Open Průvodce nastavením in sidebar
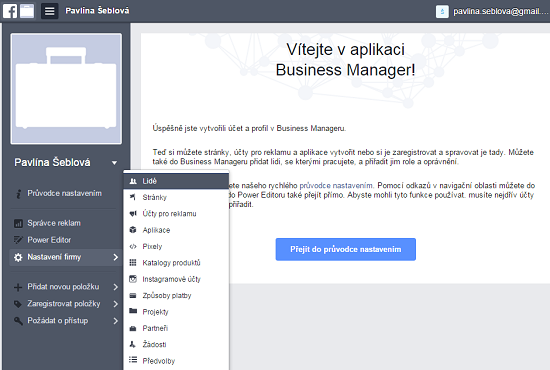The height and width of the screenshot is (370, 550). click(65, 194)
